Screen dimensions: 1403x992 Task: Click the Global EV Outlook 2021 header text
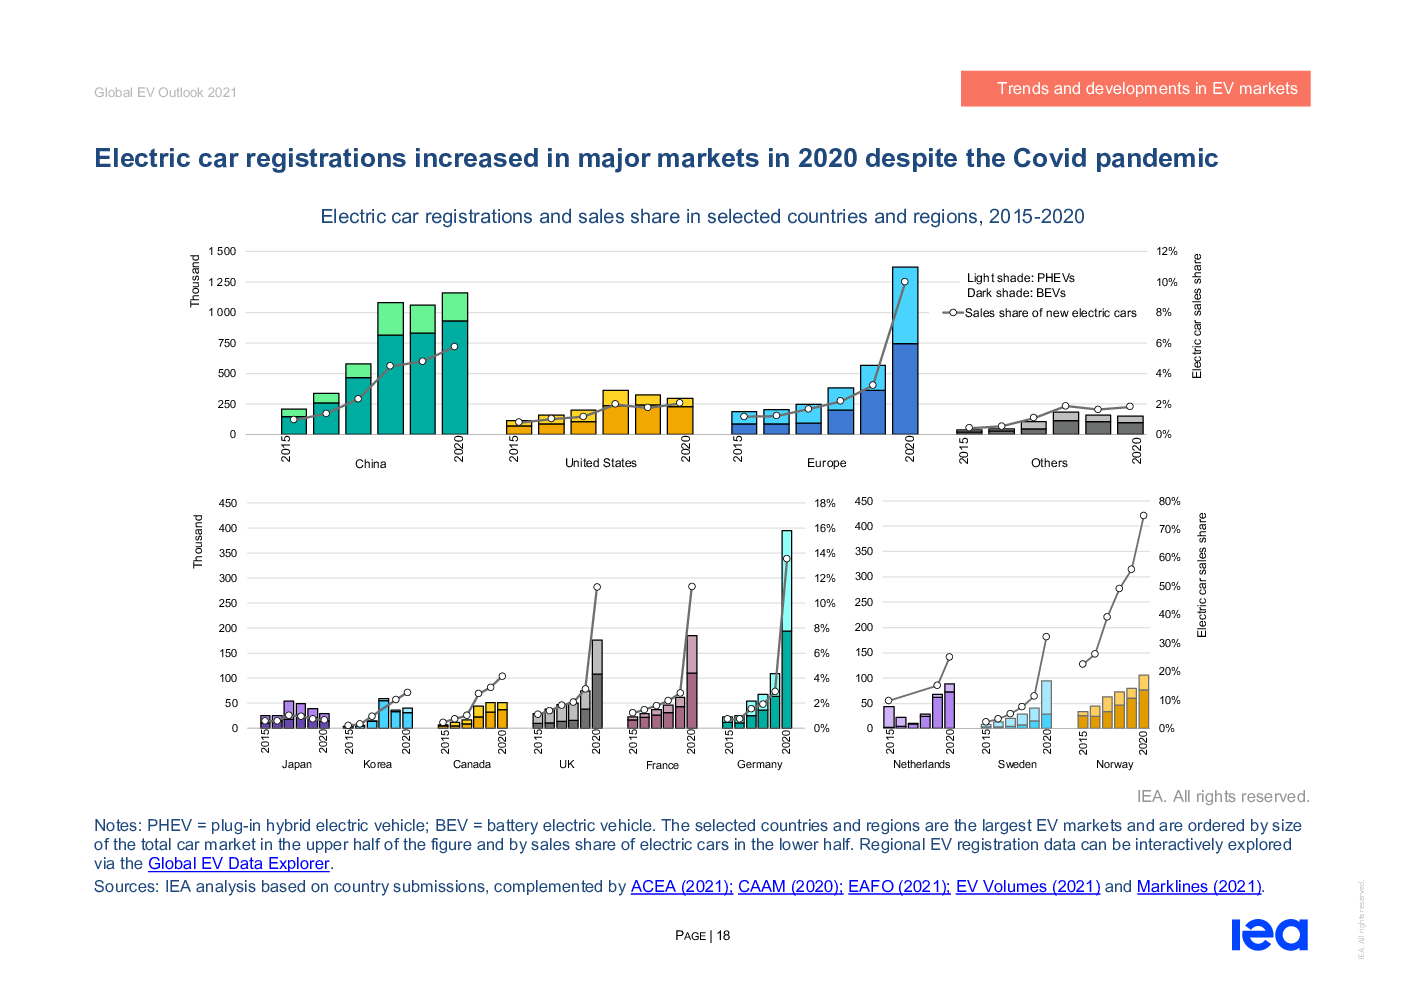point(165,92)
